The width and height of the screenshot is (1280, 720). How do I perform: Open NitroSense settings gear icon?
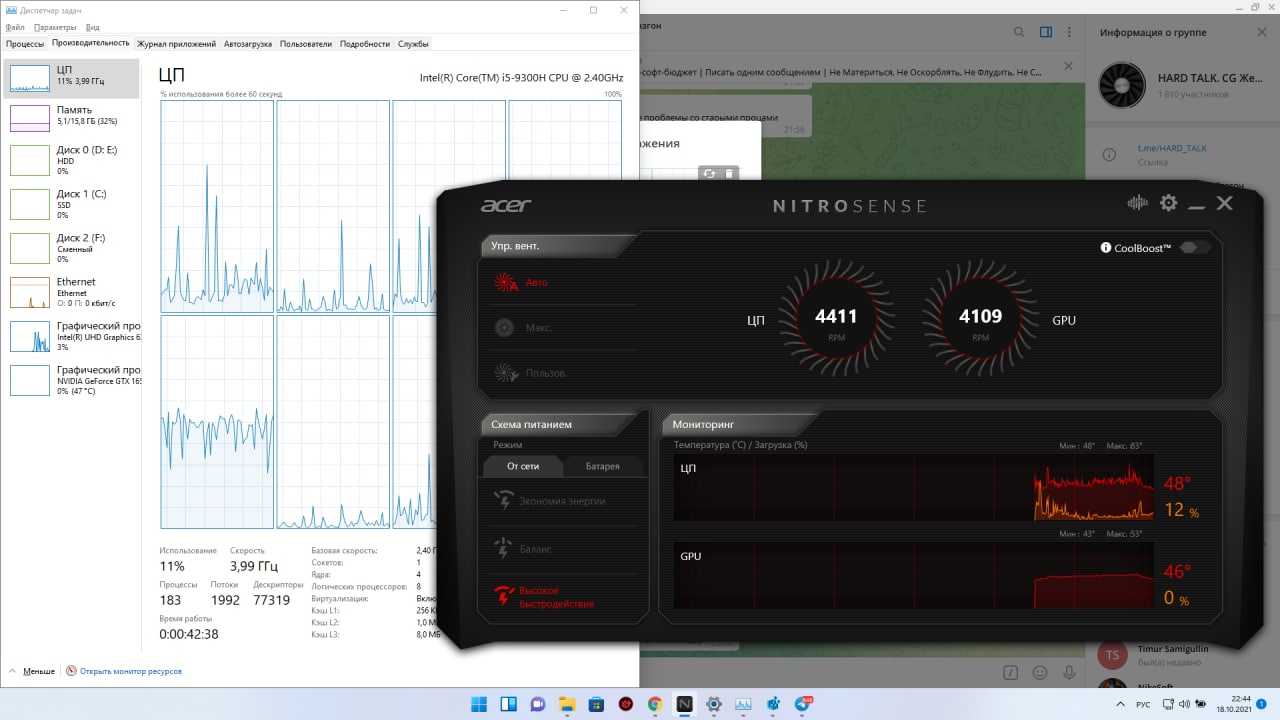[x=1168, y=203]
